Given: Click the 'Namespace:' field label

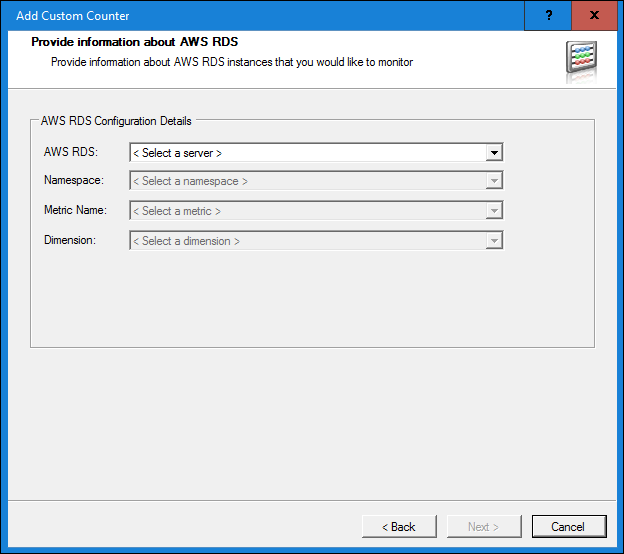Looking at the screenshot, I should [x=74, y=181].
